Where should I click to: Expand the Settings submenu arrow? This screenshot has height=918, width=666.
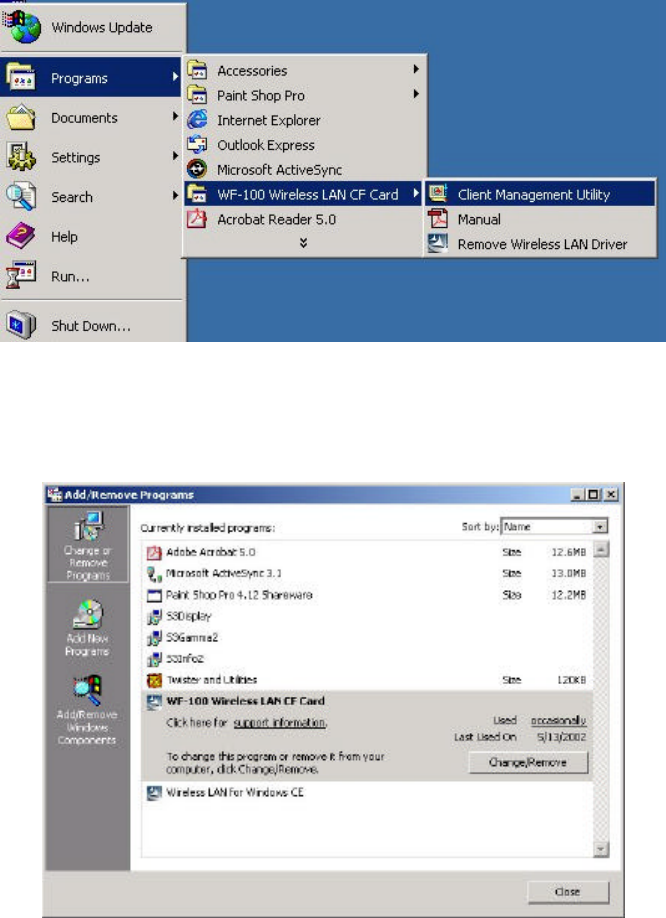click(x=174, y=156)
